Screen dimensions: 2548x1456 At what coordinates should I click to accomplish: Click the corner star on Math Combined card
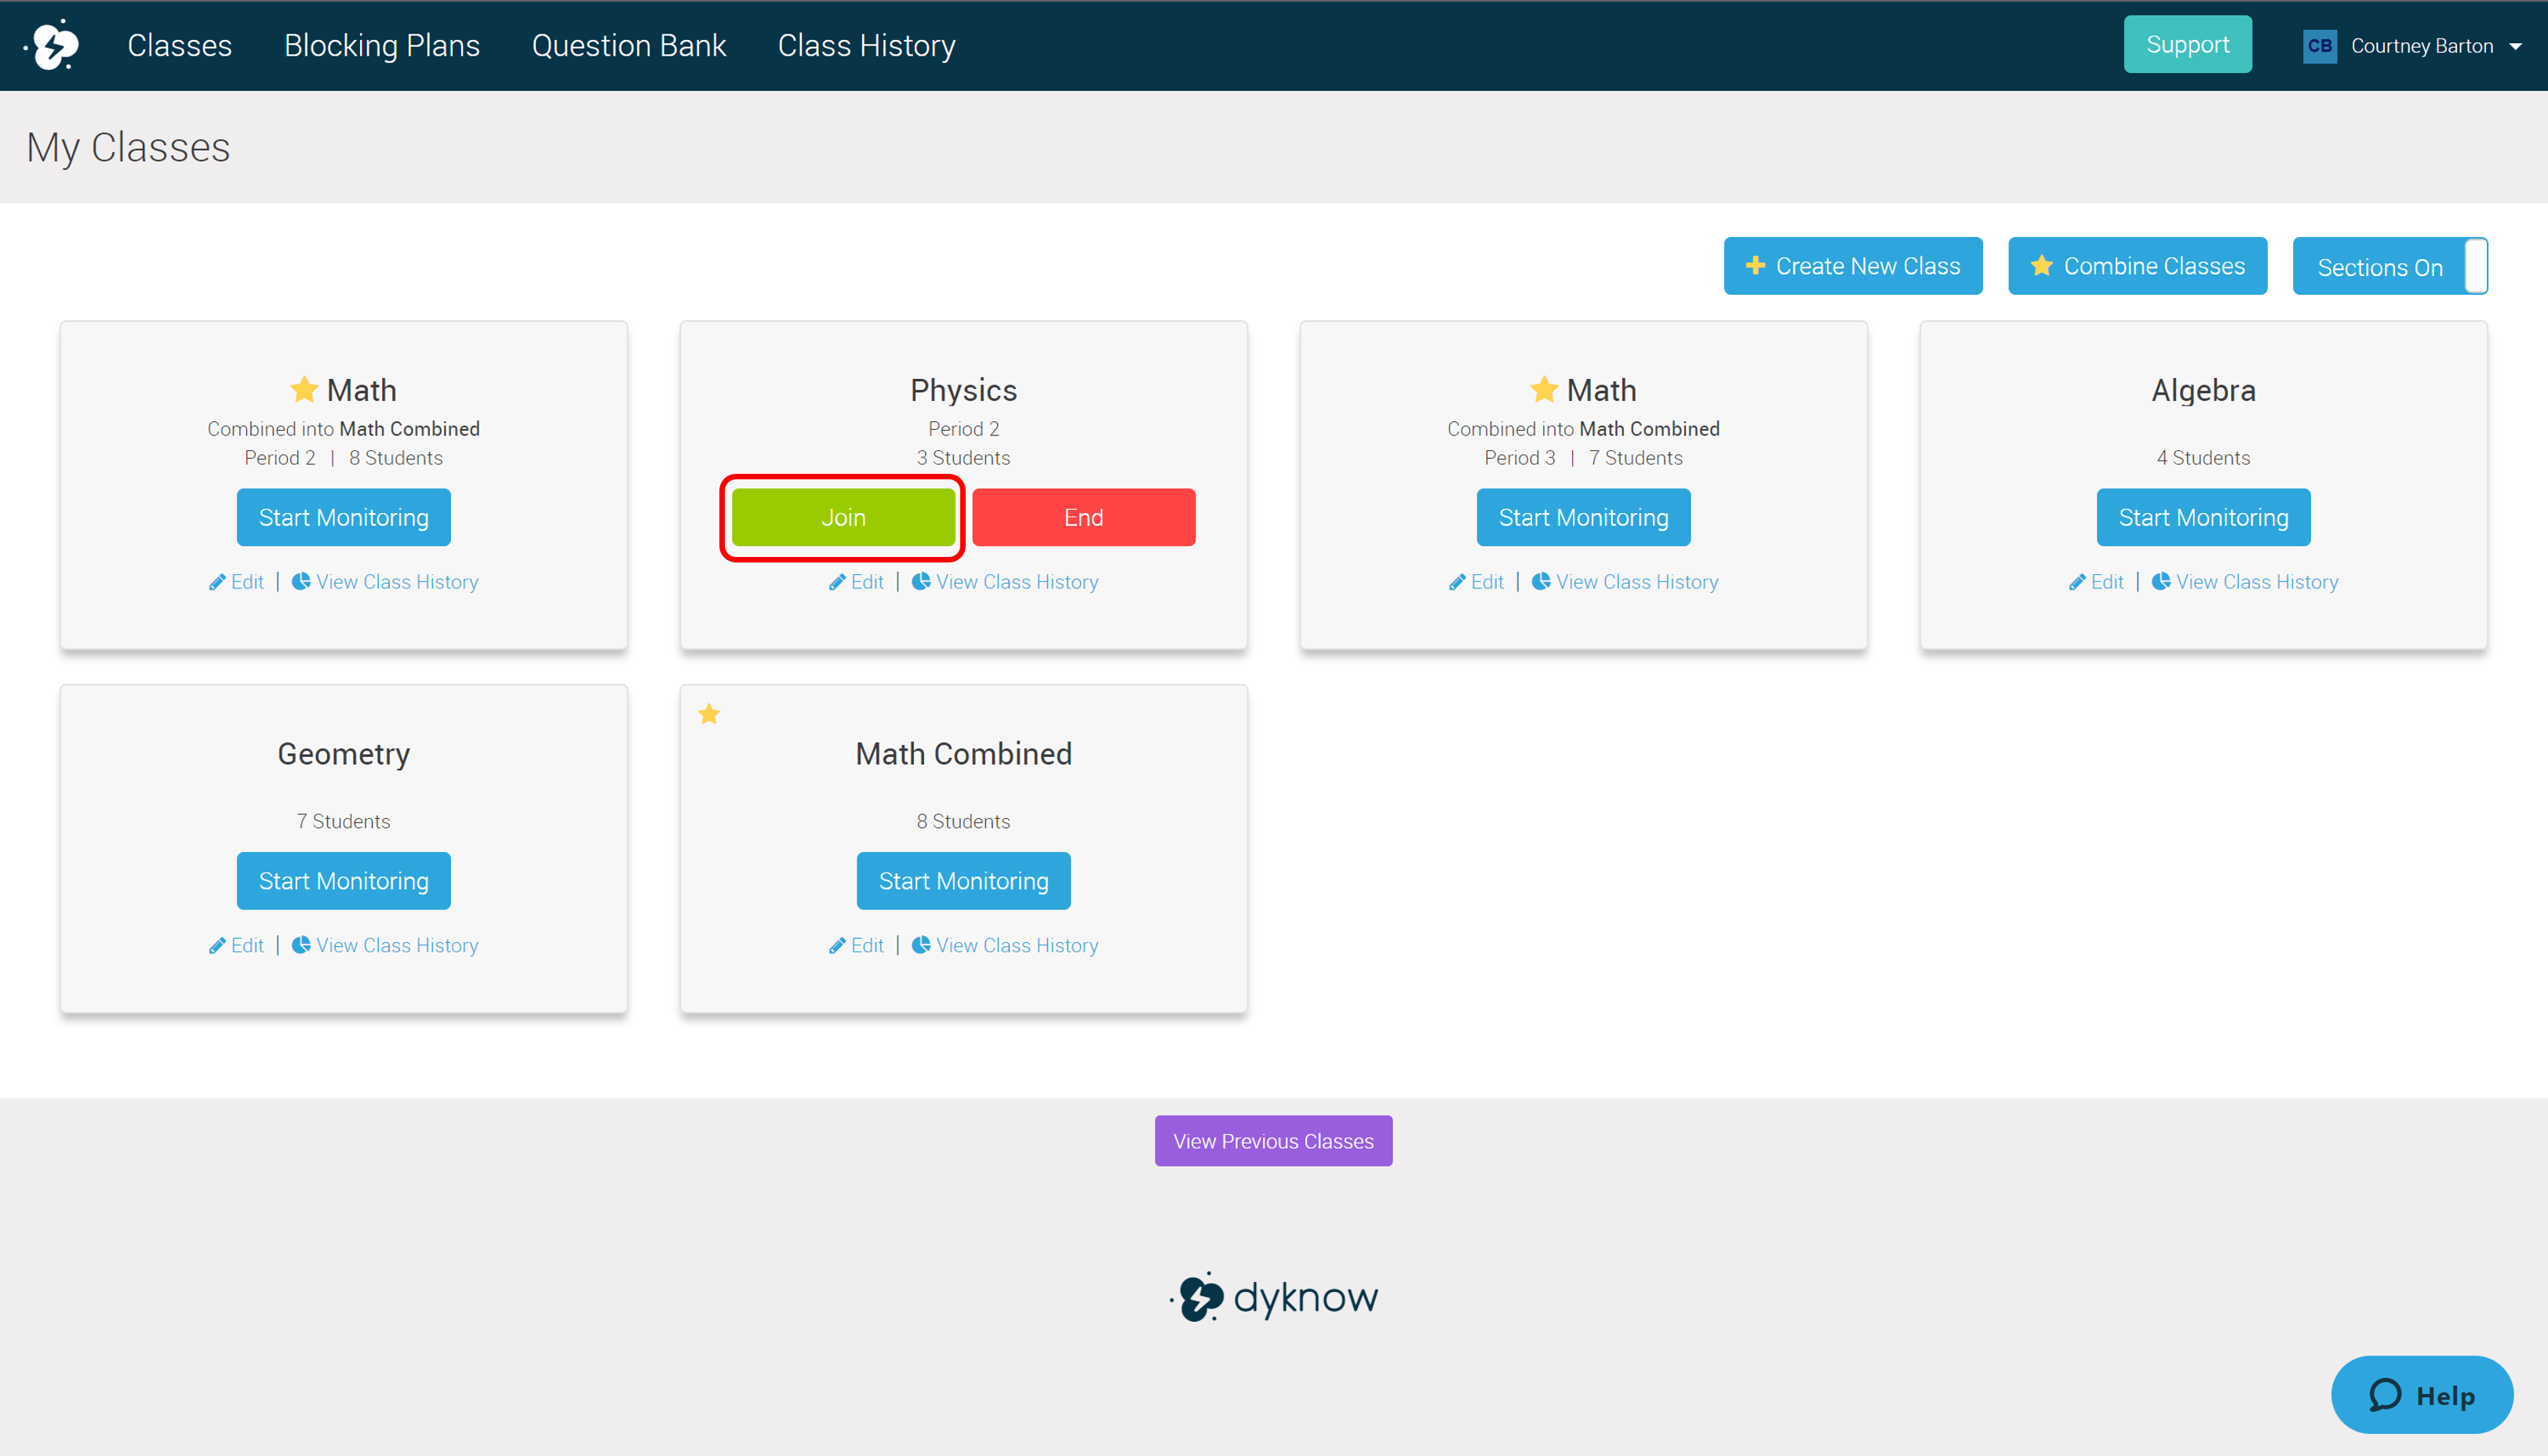[709, 714]
